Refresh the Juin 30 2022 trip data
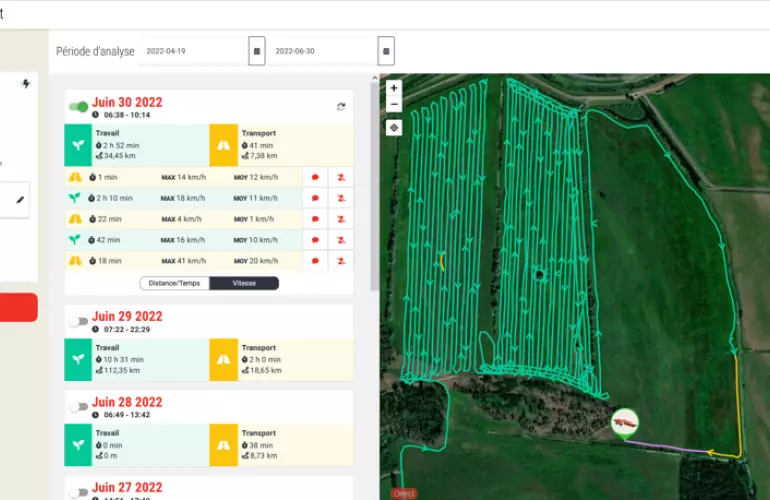 tap(341, 107)
